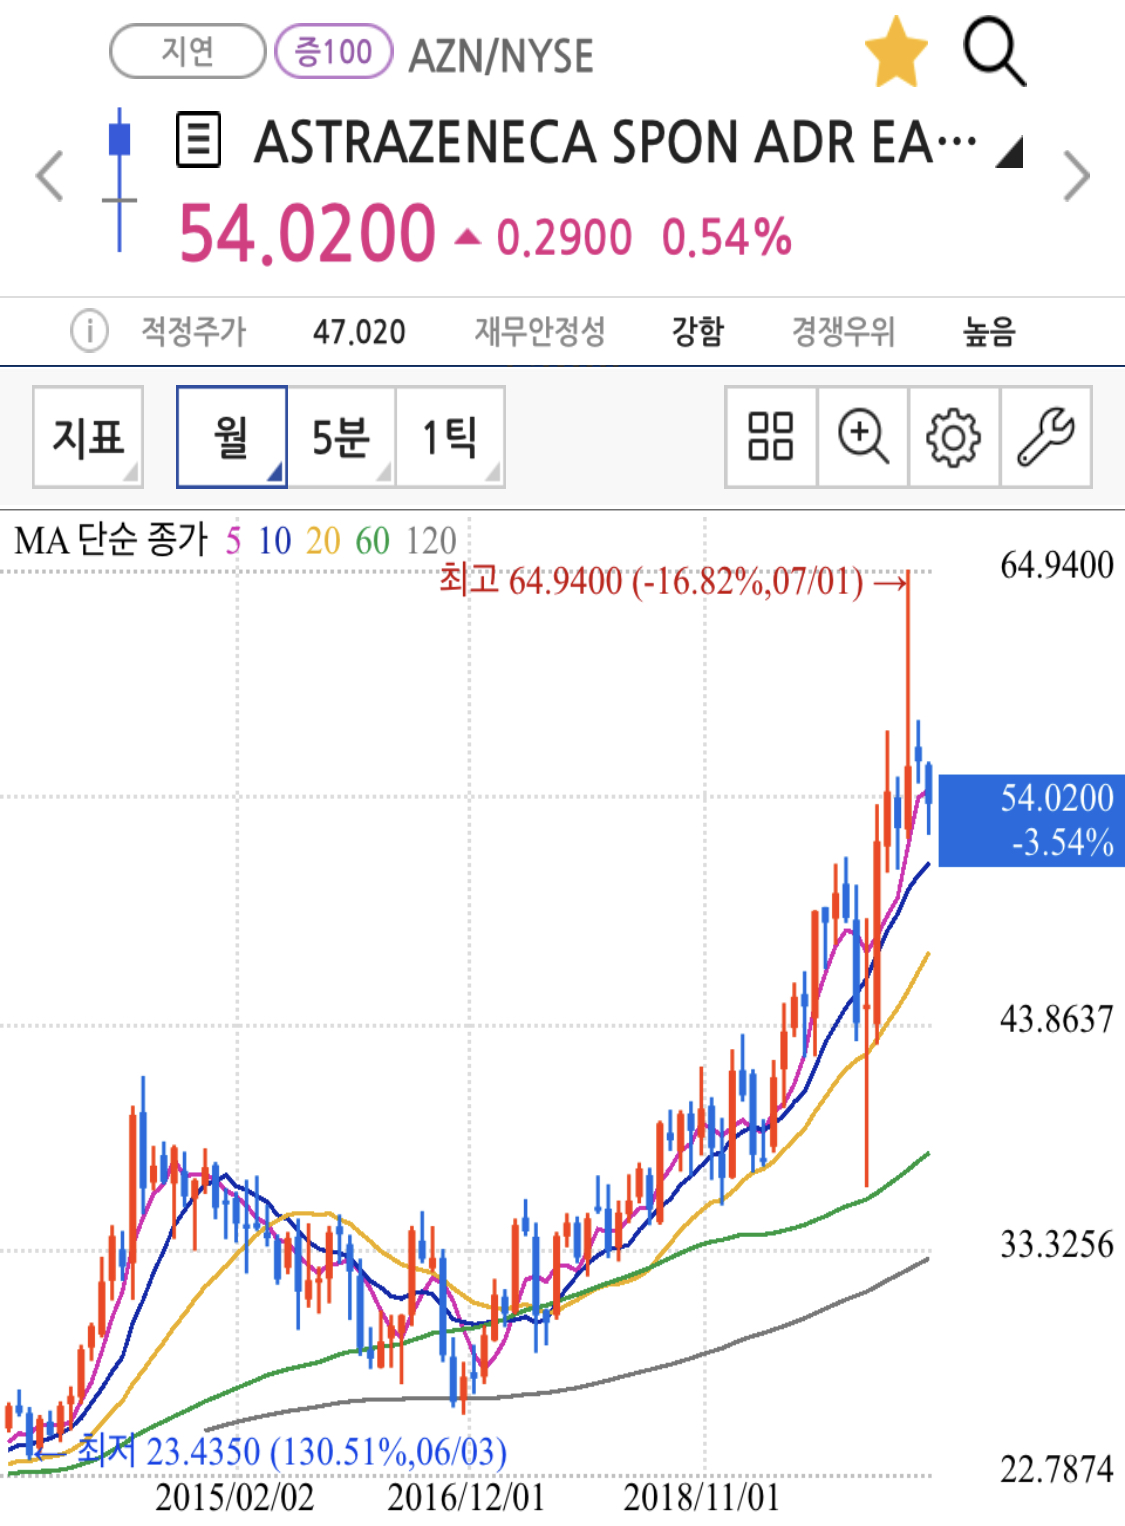Viewport: 1125px width, 1526px height.
Task: Go to next stock with right arrow
Action: click(x=1076, y=176)
